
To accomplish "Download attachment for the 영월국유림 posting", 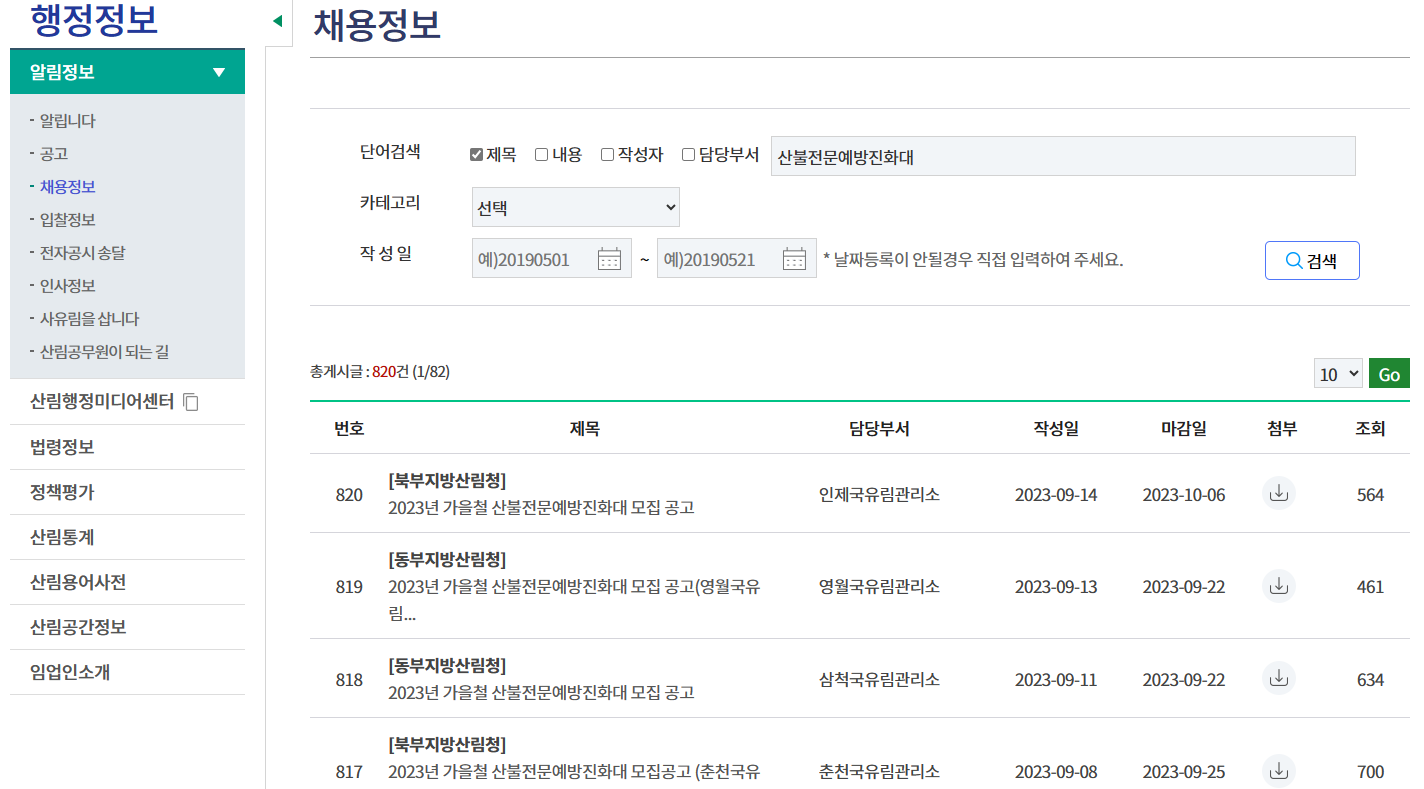I will click(x=1278, y=586).
